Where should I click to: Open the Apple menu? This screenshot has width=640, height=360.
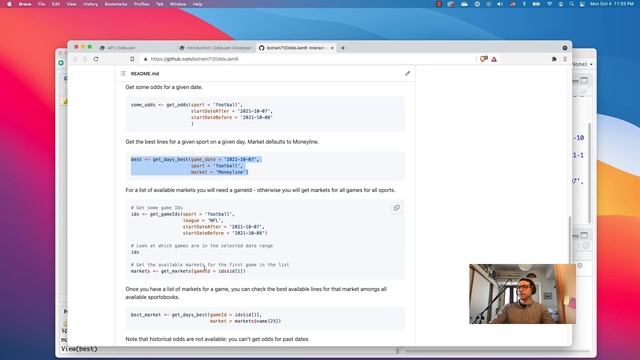click(9, 4)
